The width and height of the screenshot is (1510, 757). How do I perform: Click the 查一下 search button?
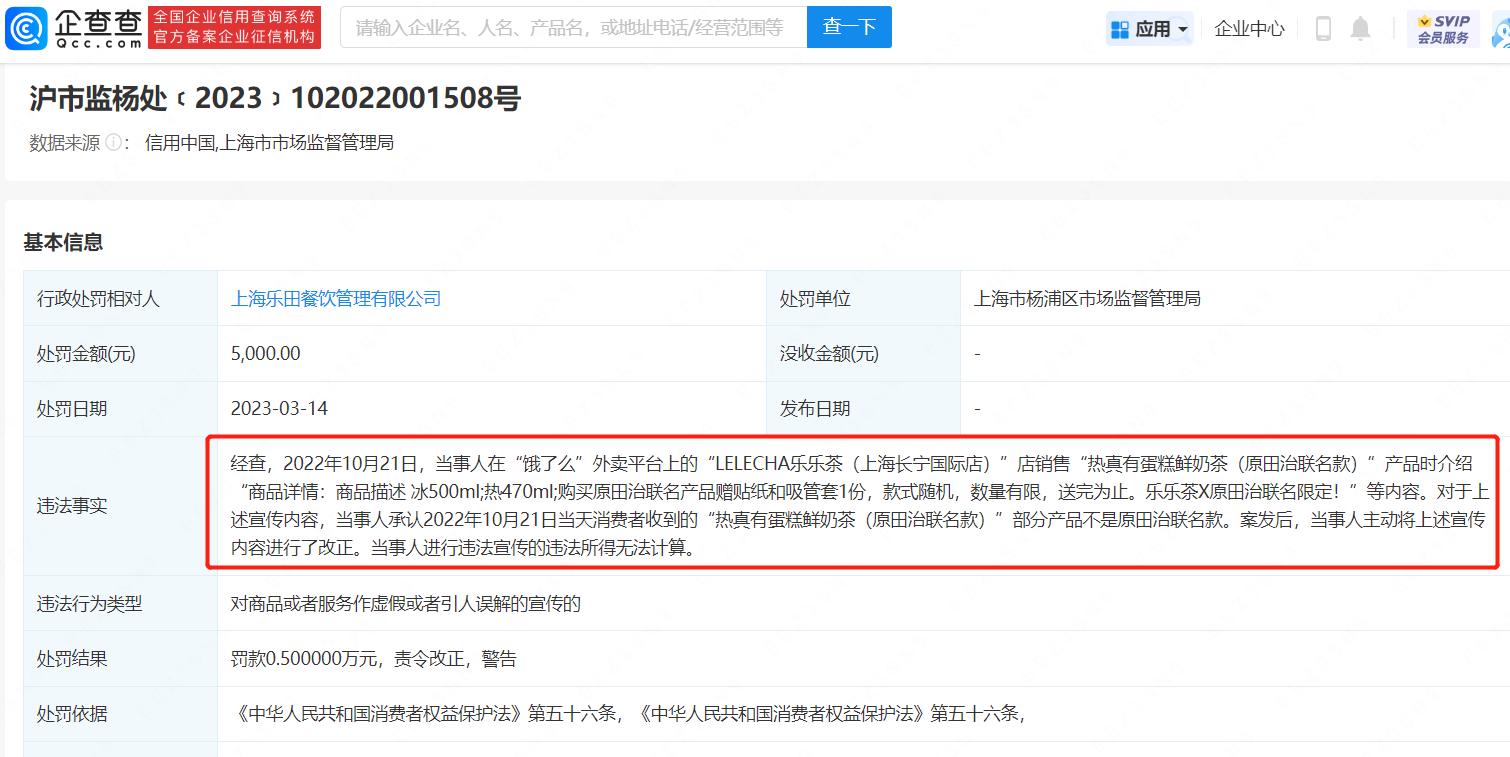tap(849, 27)
